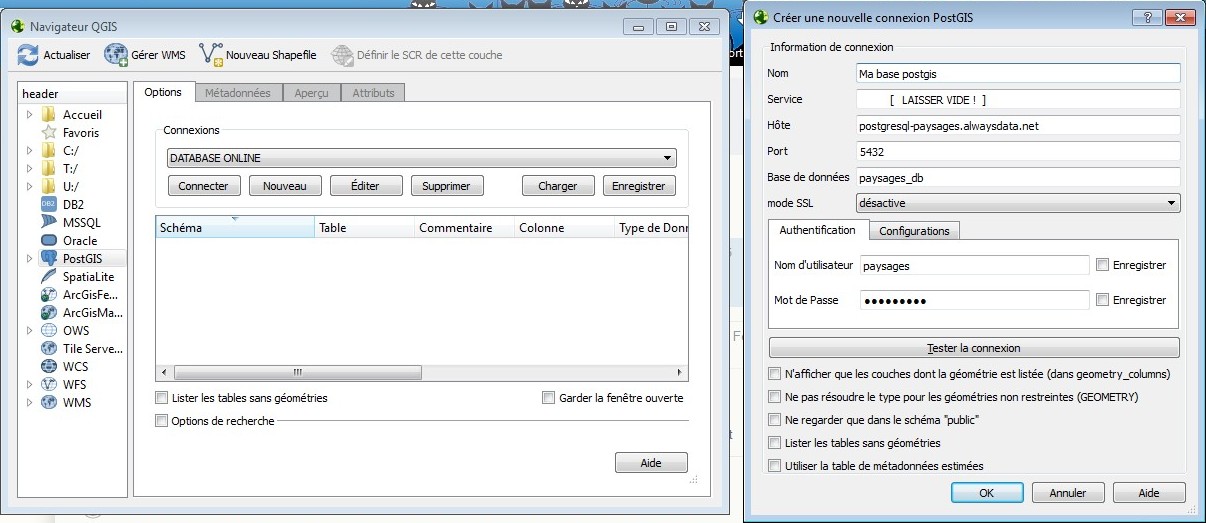The width and height of the screenshot is (1206, 523).
Task: Select the Configurations tab
Action: tap(914, 231)
